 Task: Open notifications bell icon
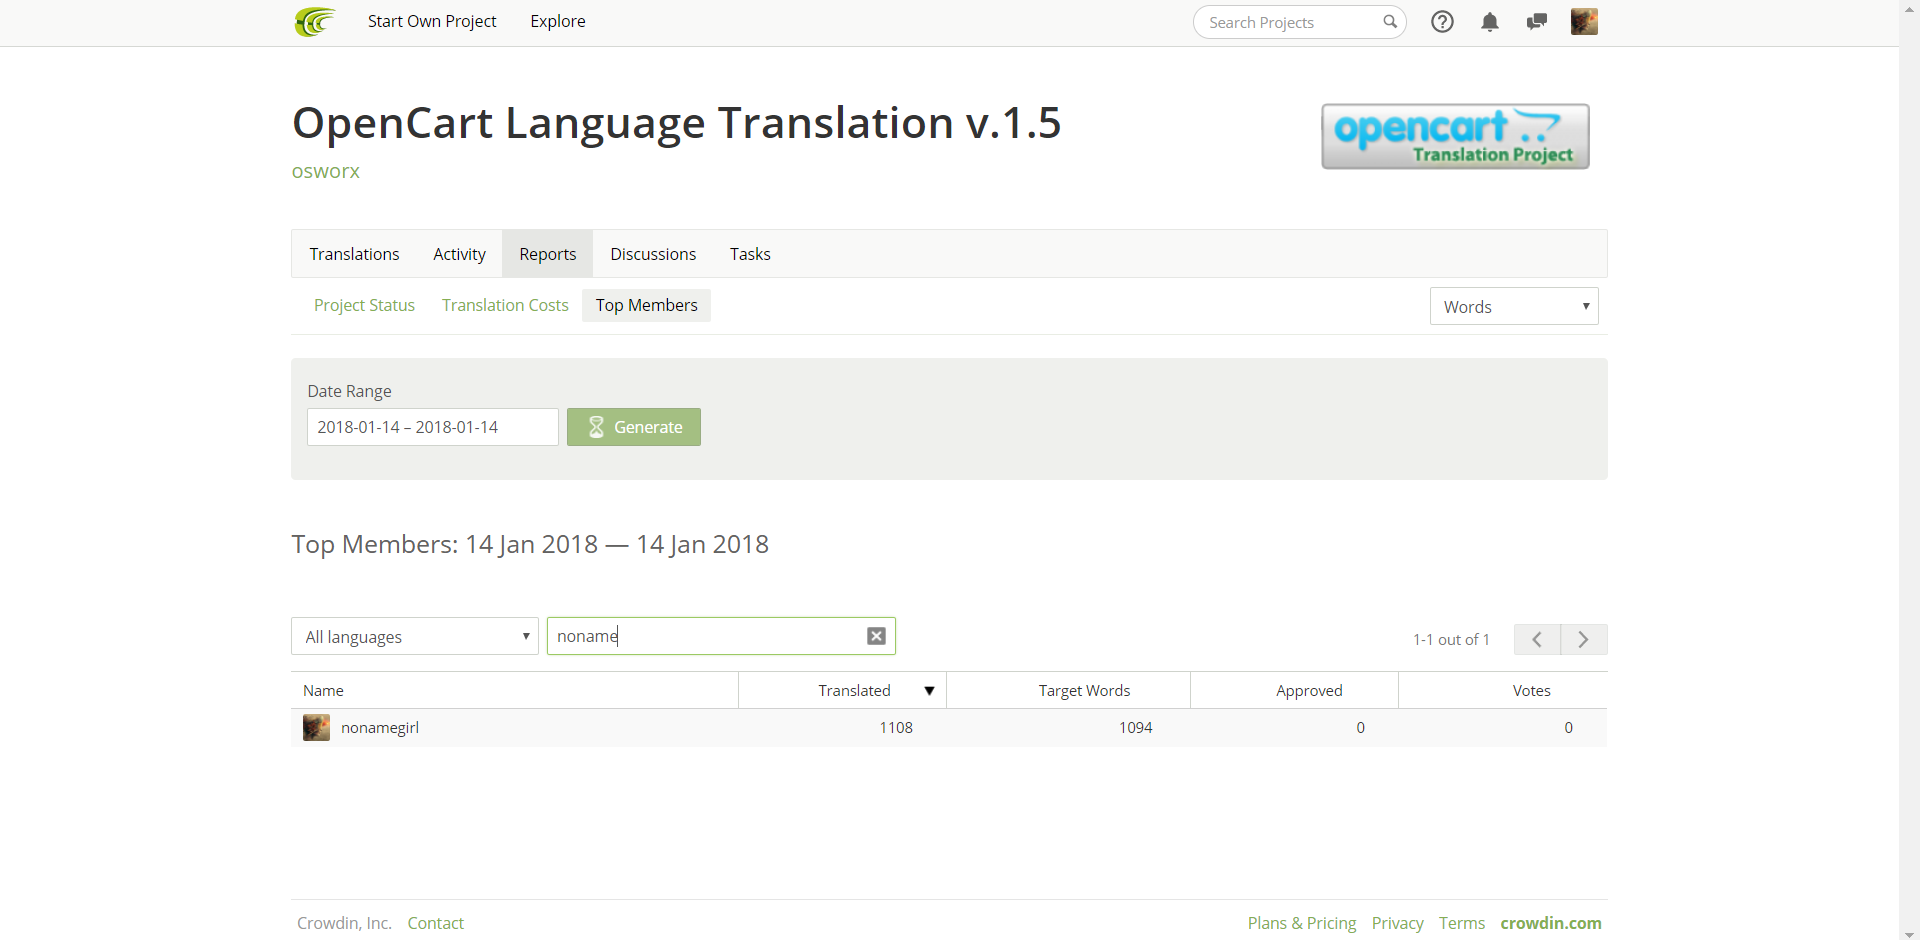[1490, 22]
